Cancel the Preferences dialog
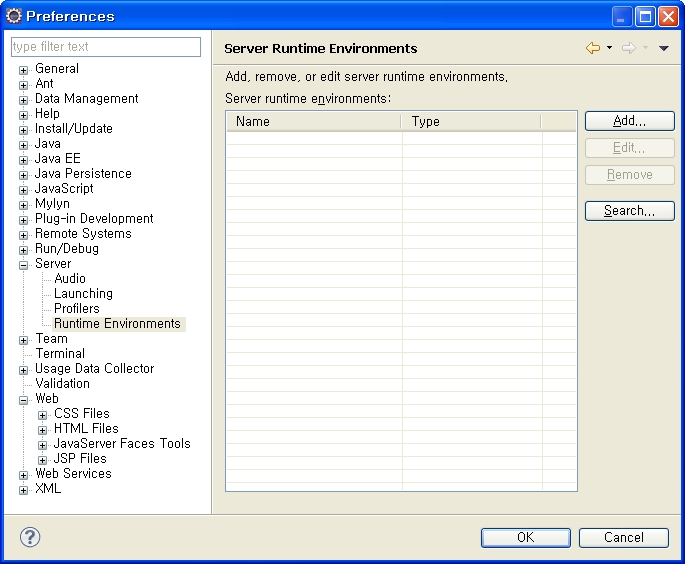The height and width of the screenshot is (564, 685). pyautogui.click(x=623, y=538)
